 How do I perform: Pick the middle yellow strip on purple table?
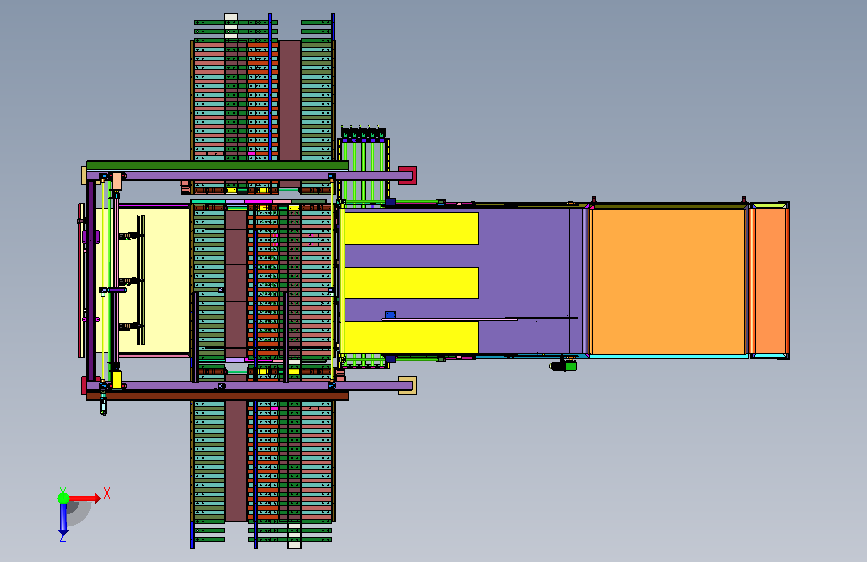[x=411, y=283]
